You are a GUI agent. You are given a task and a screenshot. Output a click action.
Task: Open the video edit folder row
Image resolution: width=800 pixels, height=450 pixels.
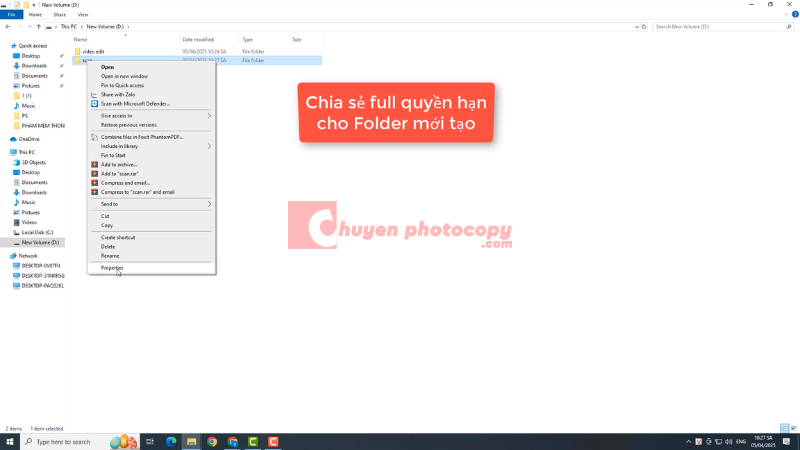(197, 52)
